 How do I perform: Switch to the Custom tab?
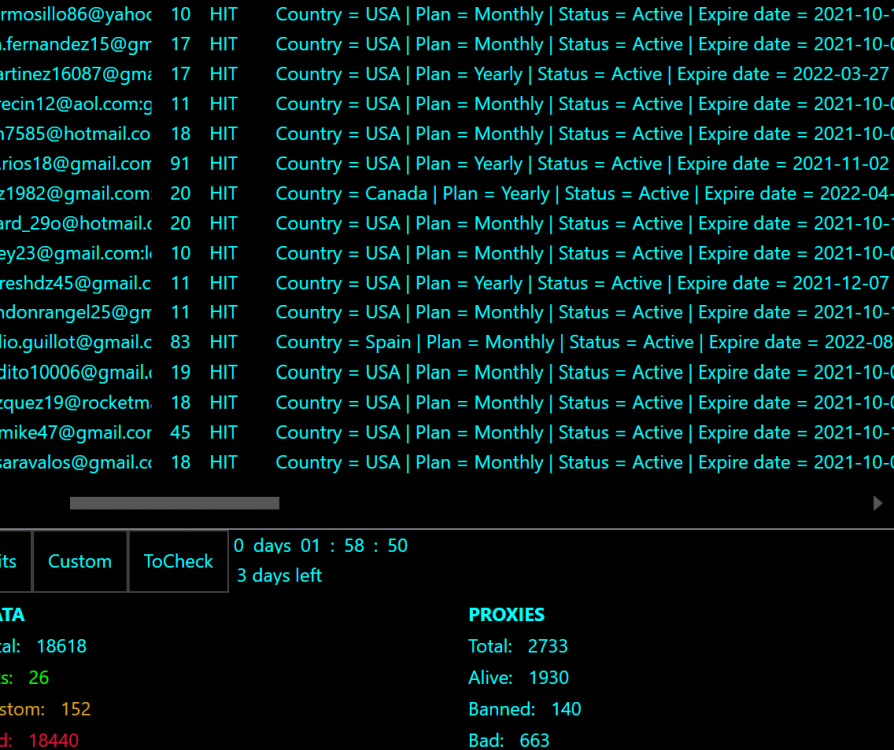click(80, 561)
